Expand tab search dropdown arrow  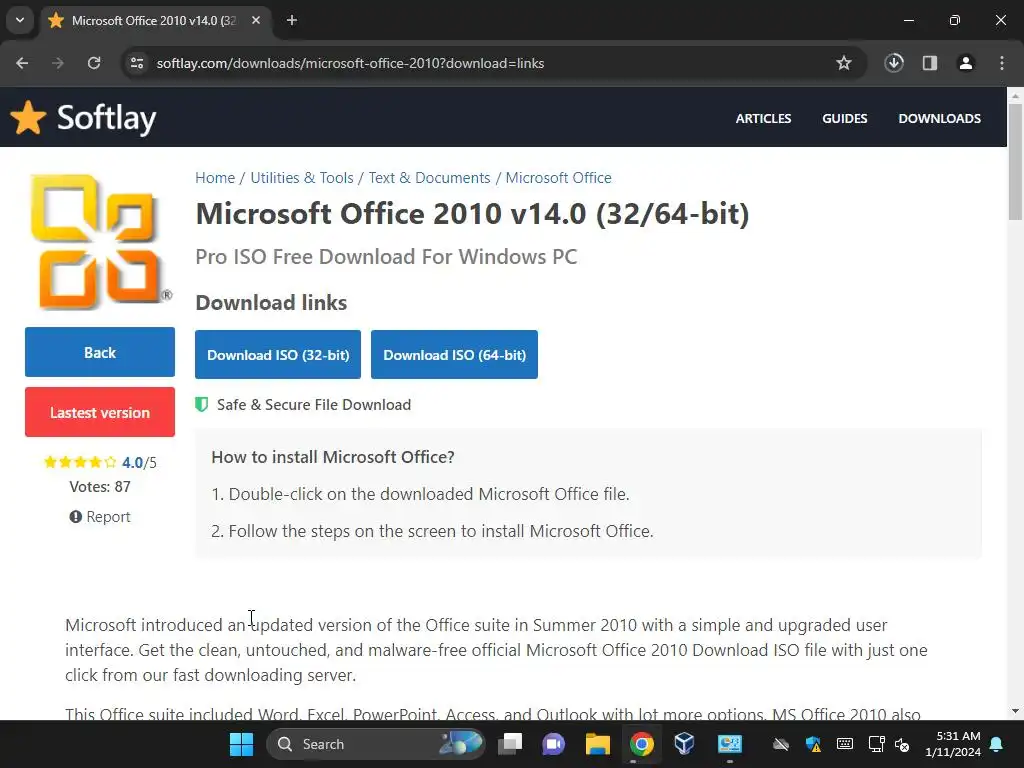(20, 20)
